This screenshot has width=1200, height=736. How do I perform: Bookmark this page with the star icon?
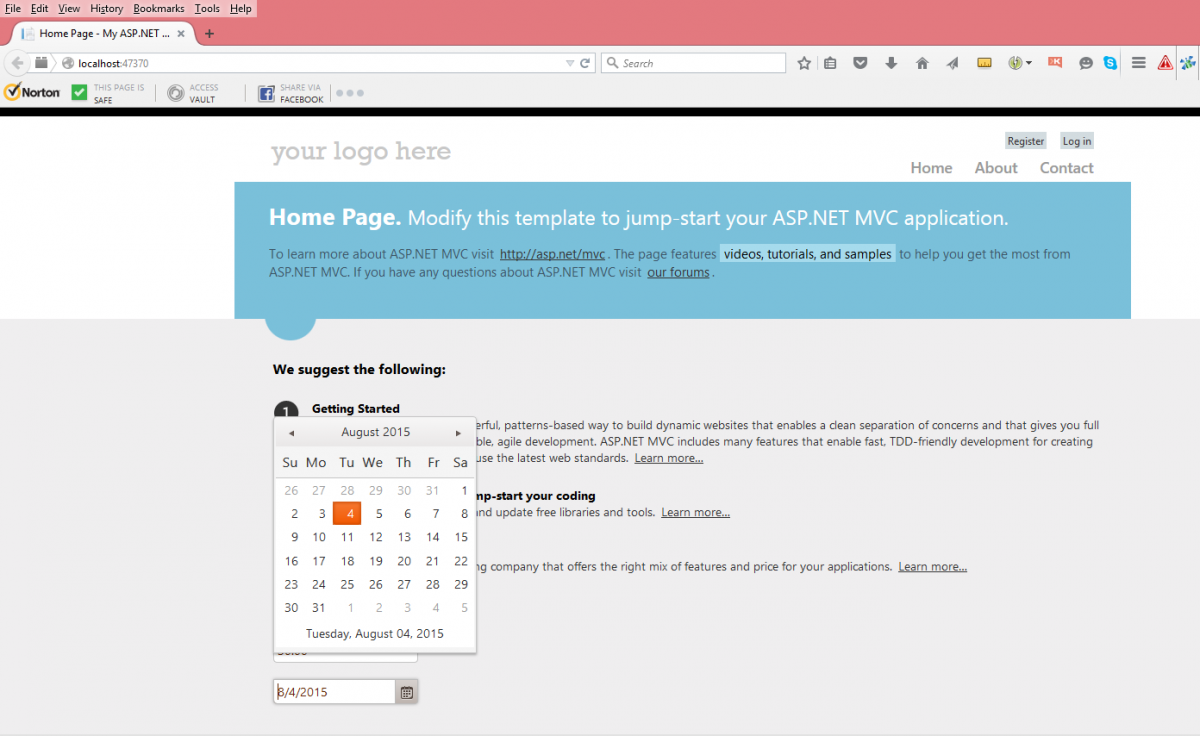point(804,63)
